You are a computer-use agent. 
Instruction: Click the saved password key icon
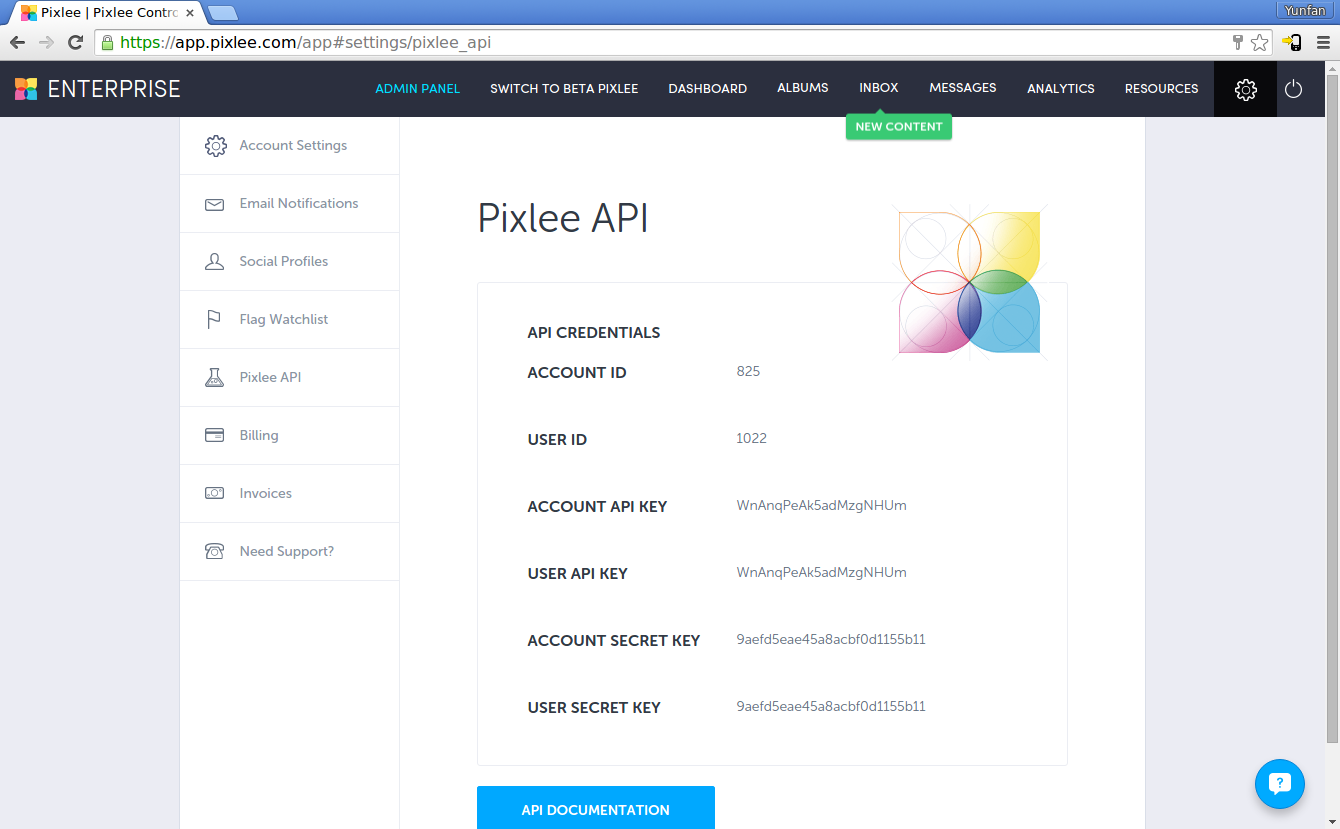click(1238, 43)
